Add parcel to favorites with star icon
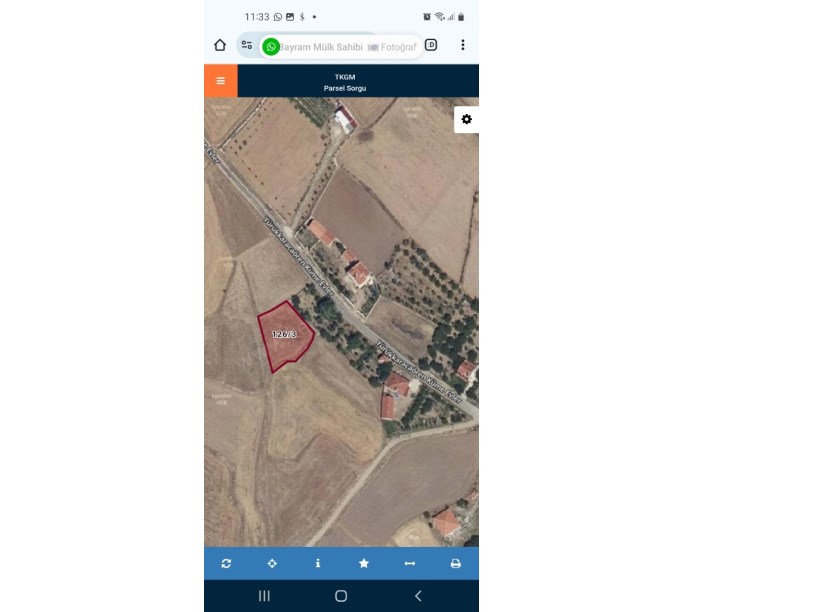The width and height of the screenshot is (816, 612). 364,564
